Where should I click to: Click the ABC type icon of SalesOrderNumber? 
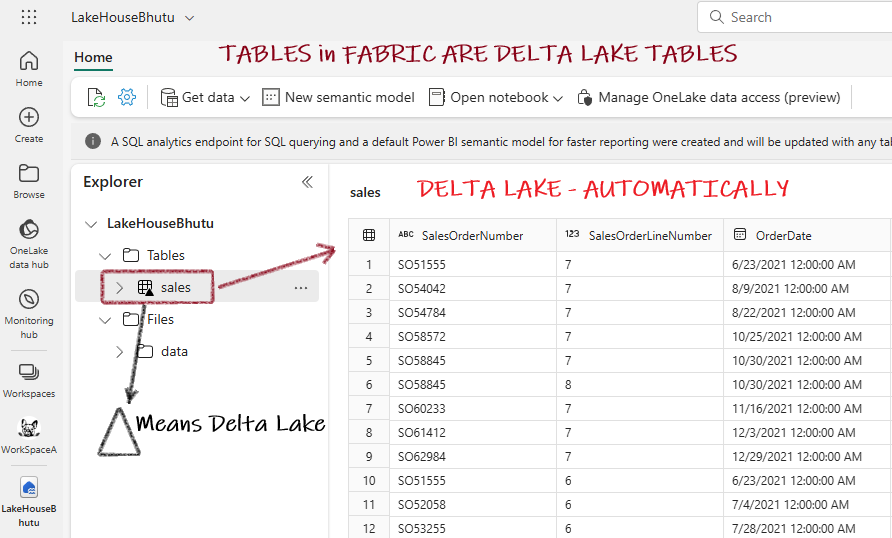click(x=406, y=234)
